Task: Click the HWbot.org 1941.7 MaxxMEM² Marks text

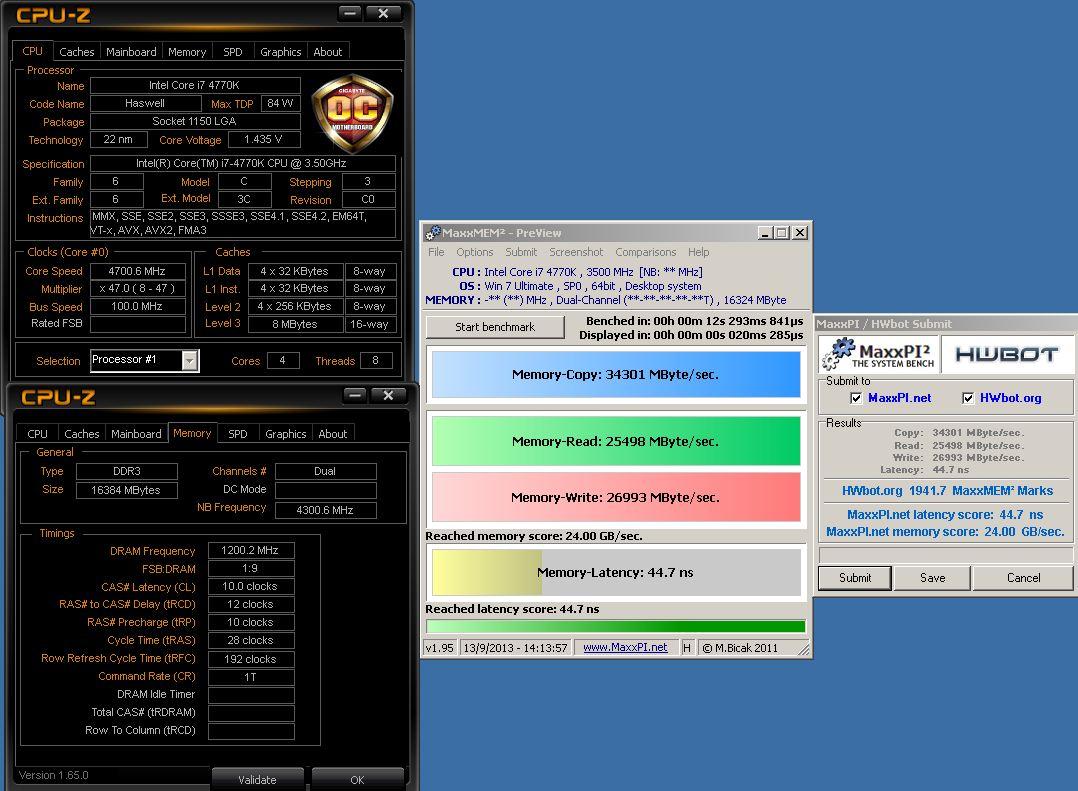Action: coord(947,491)
